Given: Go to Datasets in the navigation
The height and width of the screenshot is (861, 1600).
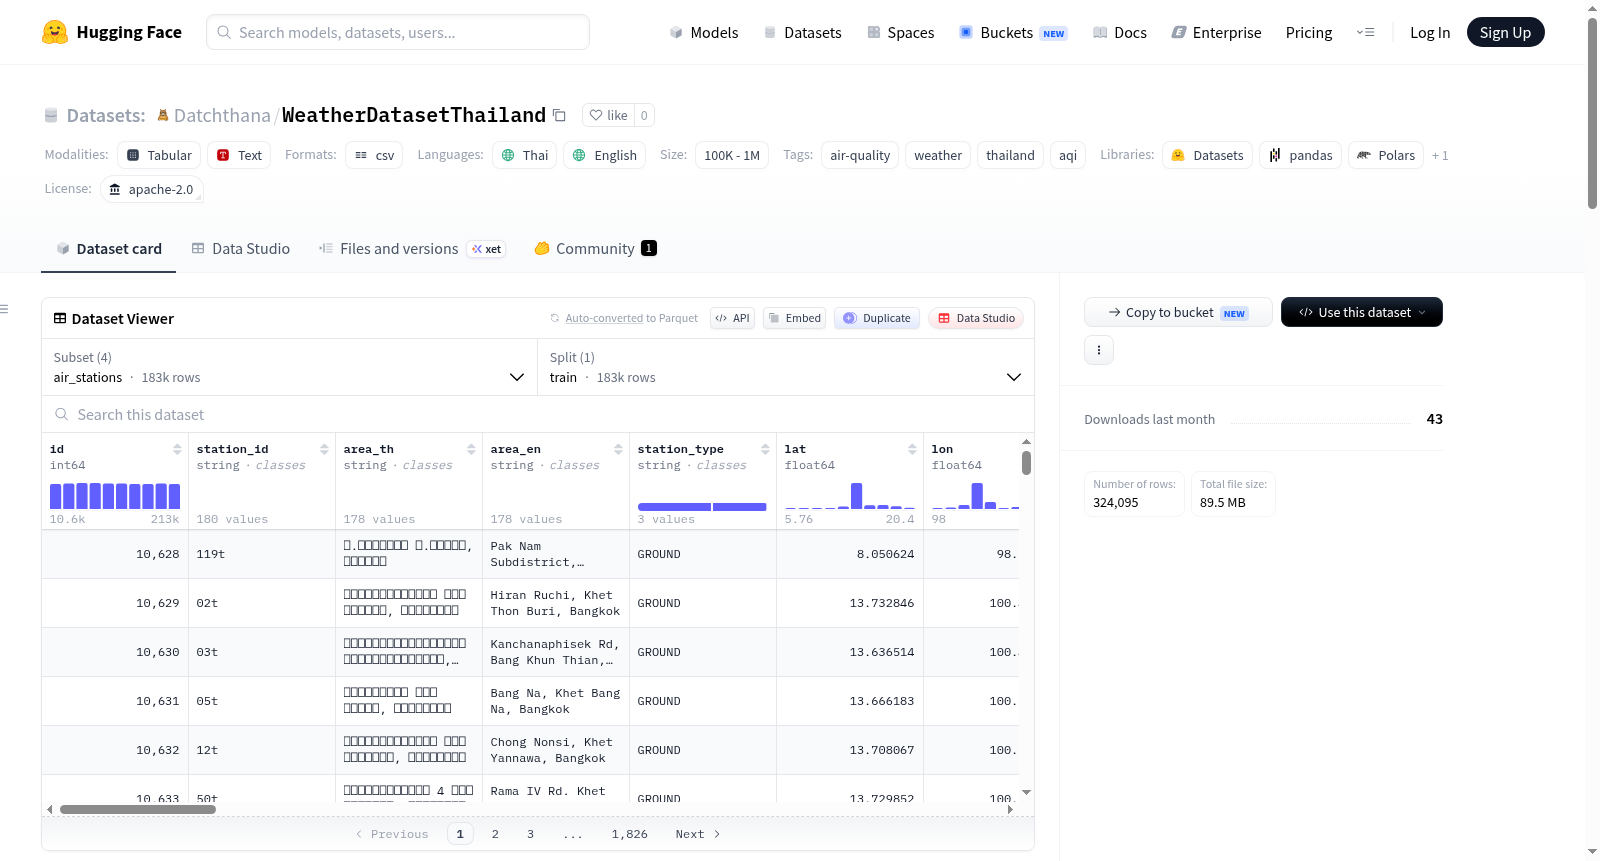Looking at the screenshot, I should [x=802, y=32].
